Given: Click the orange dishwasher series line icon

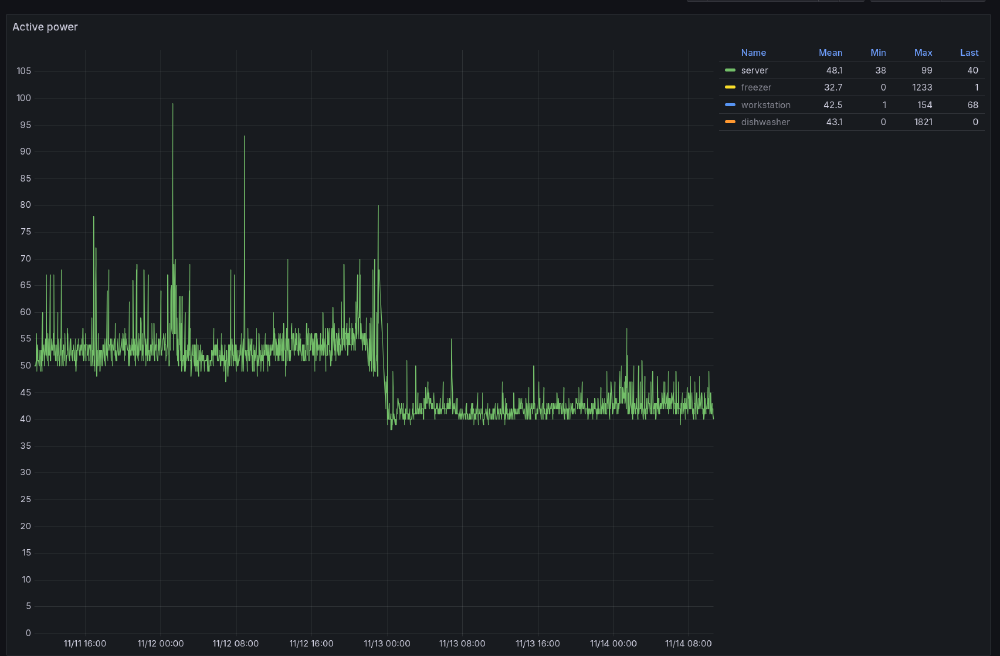Looking at the screenshot, I should click(731, 122).
